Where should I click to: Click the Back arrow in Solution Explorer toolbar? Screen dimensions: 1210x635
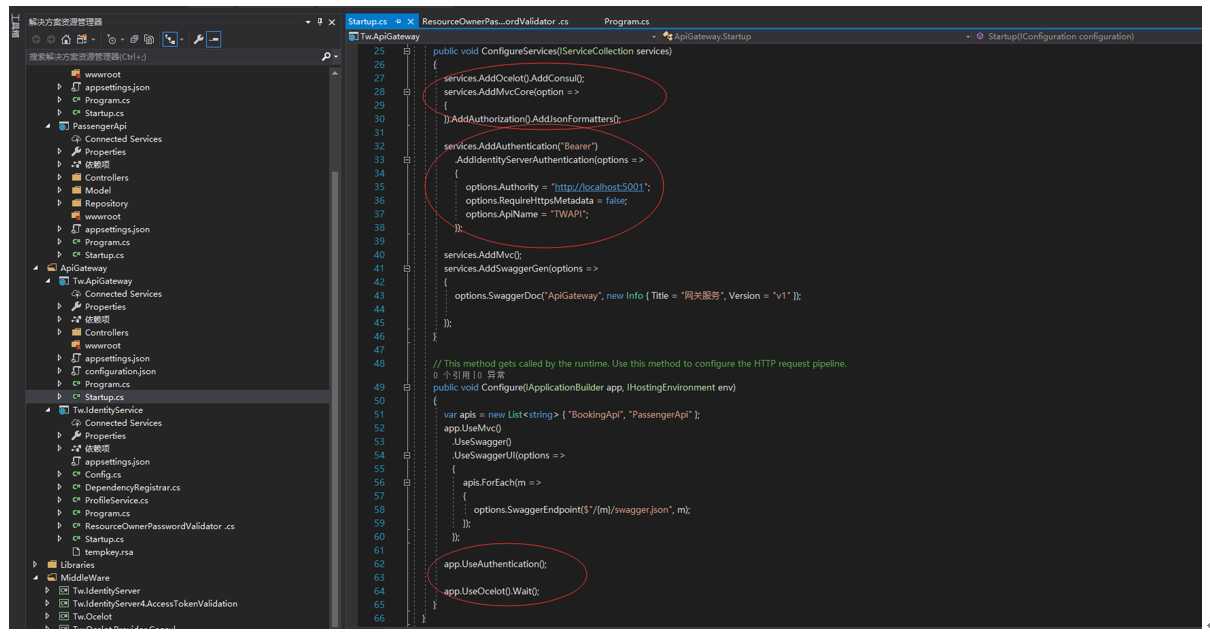tap(36, 39)
